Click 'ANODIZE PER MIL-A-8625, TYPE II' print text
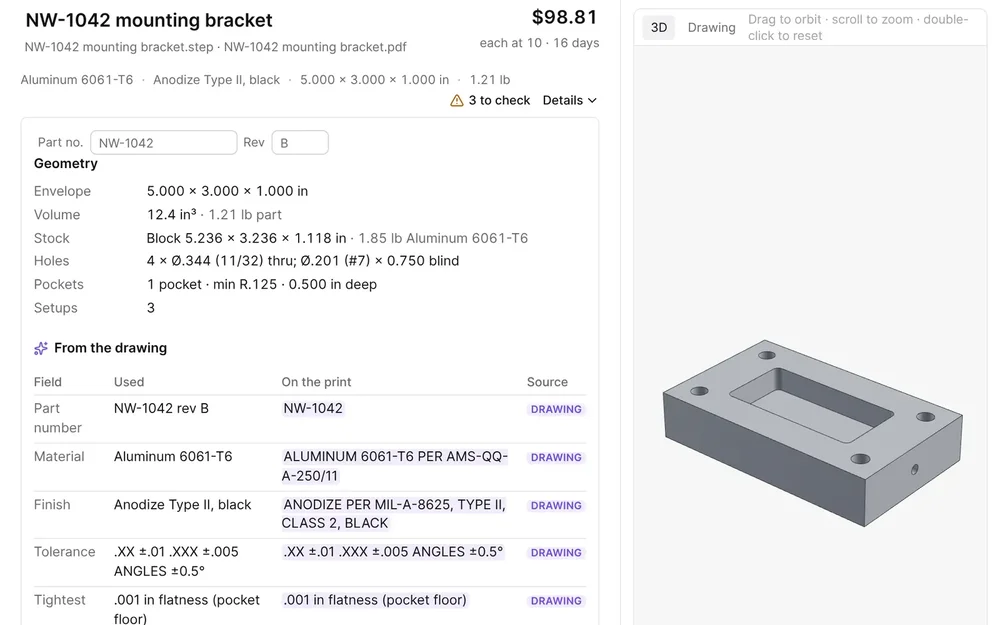The width and height of the screenshot is (1000, 625). click(x=394, y=505)
